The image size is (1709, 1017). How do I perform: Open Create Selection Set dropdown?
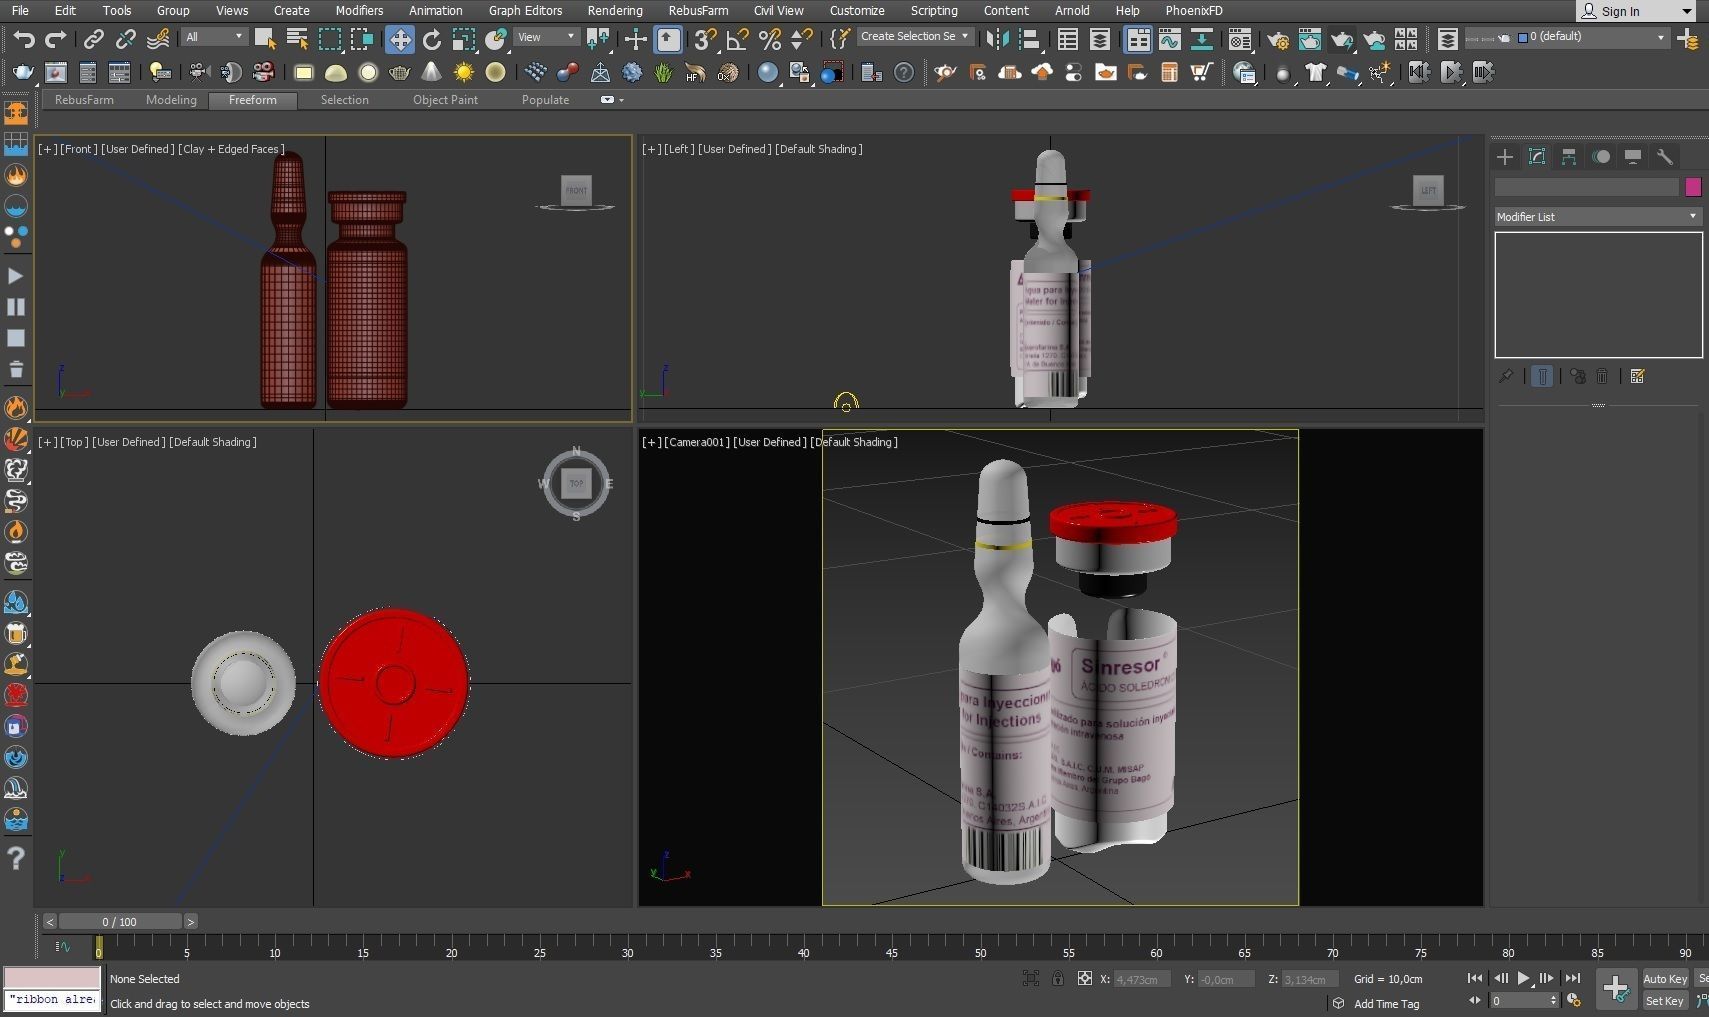pos(915,36)
